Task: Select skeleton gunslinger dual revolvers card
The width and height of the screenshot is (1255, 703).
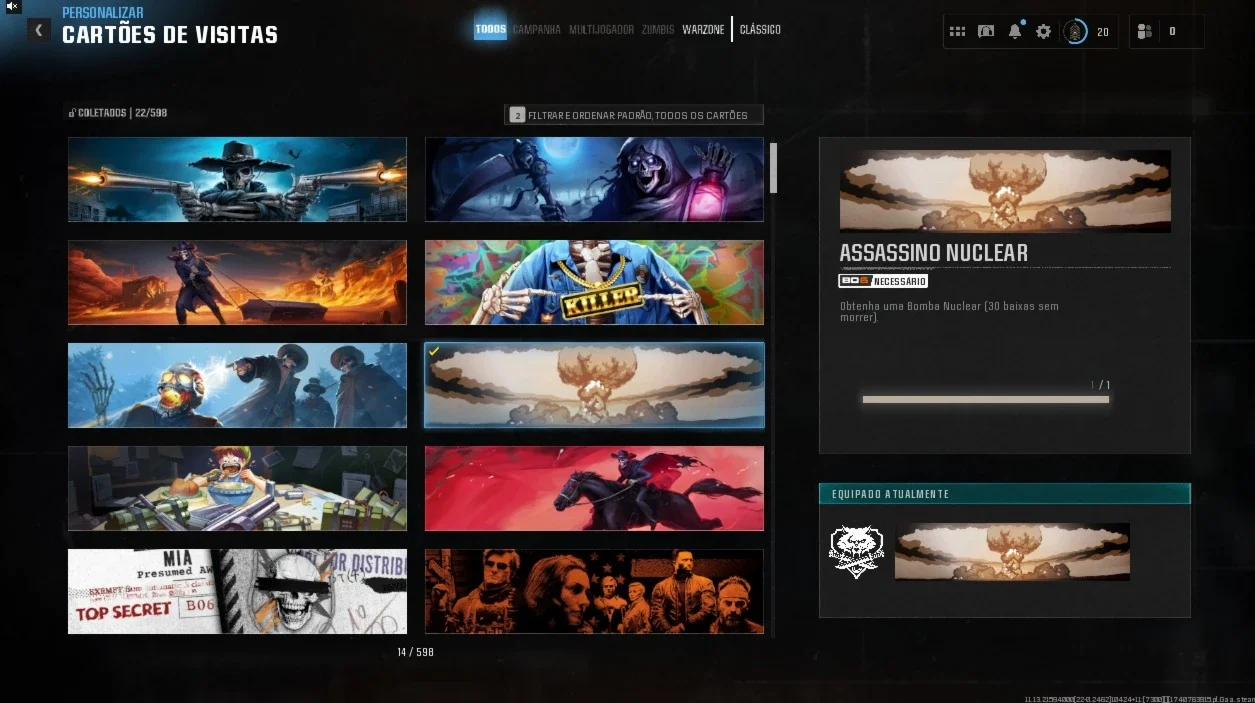Action: pyautogui.click(x=237, y=179)
